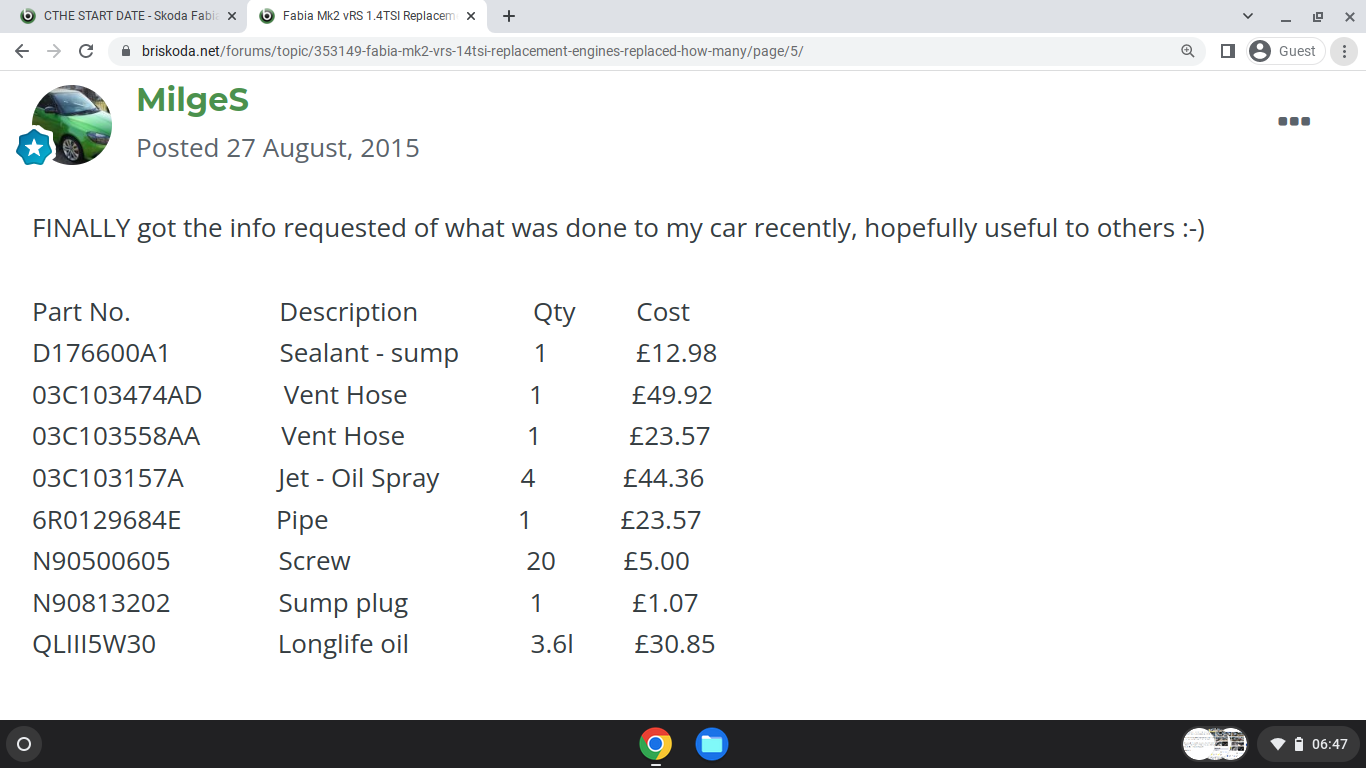The height and width of the screenshot is (768, 1366).
Task: Switch to the CTHE START DATE tab
Action: pyautogui.click(x=120, y=16)
